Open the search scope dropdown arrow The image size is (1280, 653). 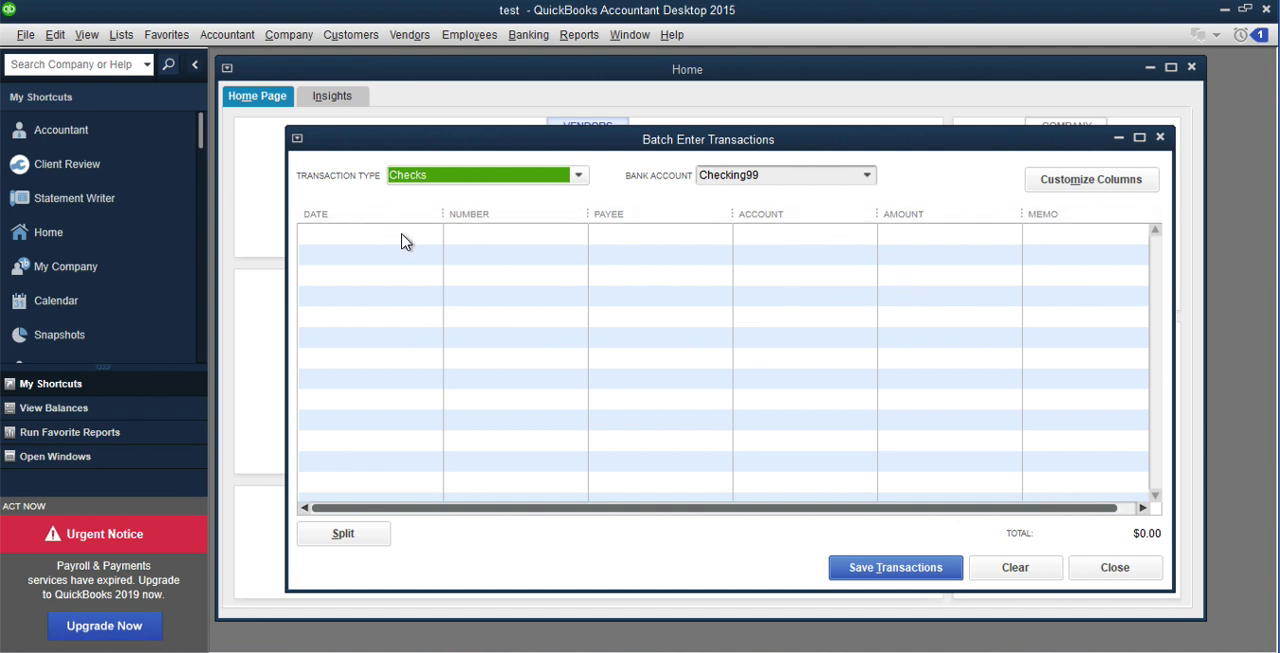pyautogui.click(x=147, y=64)
